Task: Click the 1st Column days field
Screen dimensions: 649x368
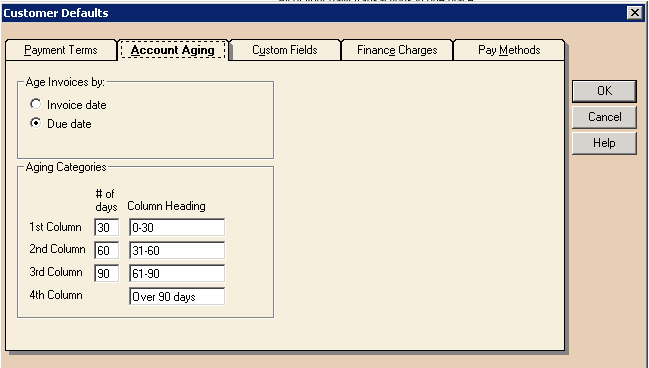Action: pyautogui.click(x=106, y=227)
